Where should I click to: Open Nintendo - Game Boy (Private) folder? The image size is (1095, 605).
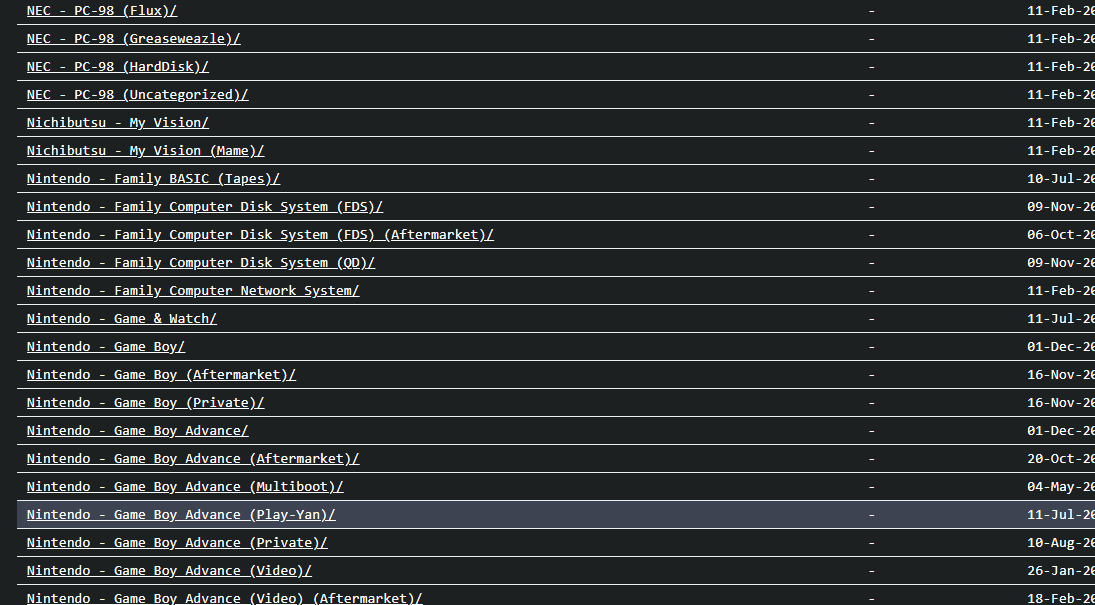145,402
